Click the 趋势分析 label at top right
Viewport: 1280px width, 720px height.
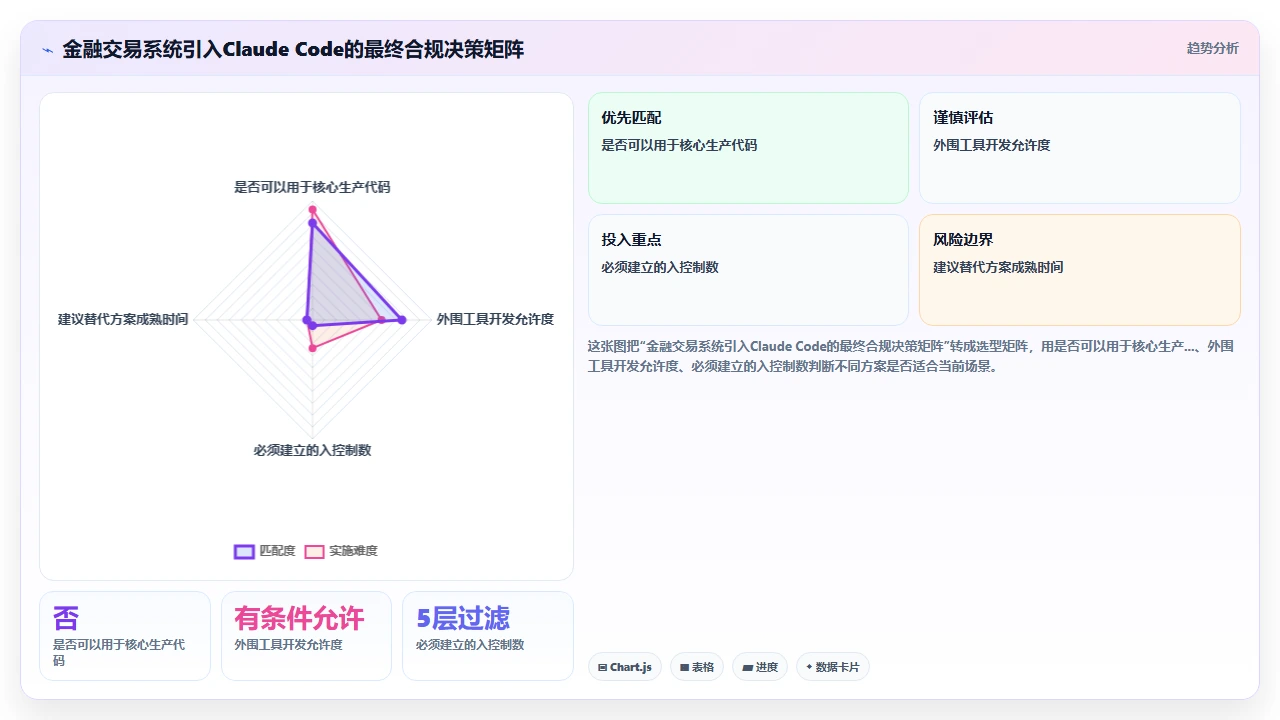[x=1212, y=48]
